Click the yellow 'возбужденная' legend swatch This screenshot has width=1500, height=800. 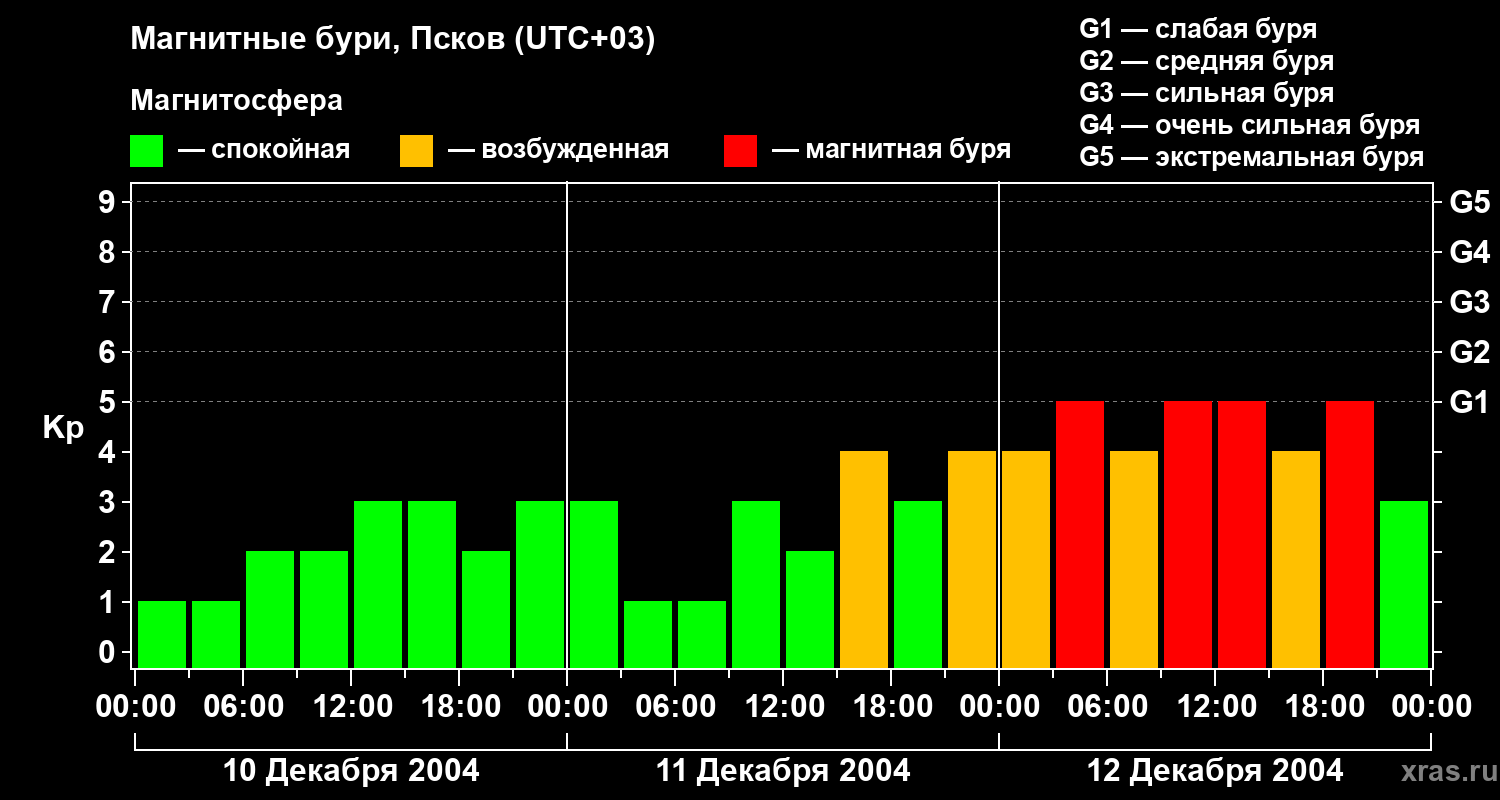pos(416,151)
